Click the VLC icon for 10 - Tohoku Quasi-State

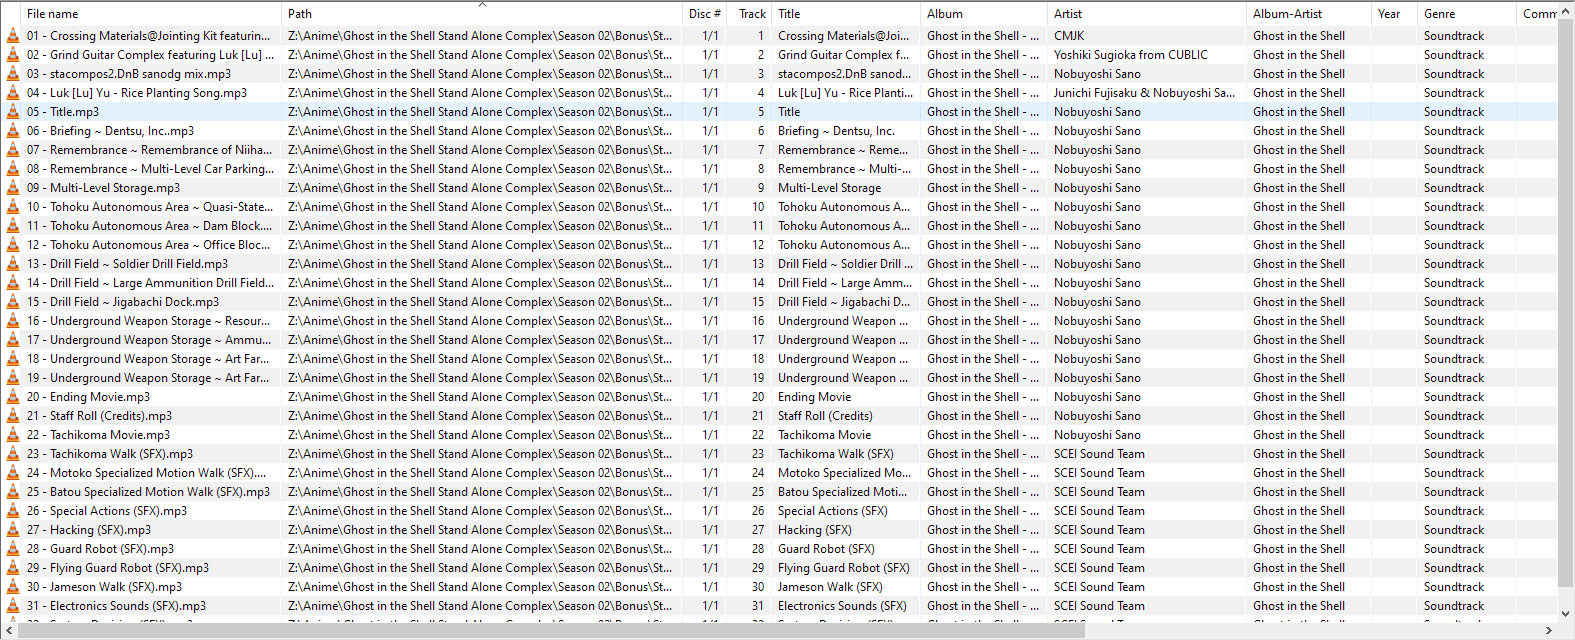click(13, 206)
